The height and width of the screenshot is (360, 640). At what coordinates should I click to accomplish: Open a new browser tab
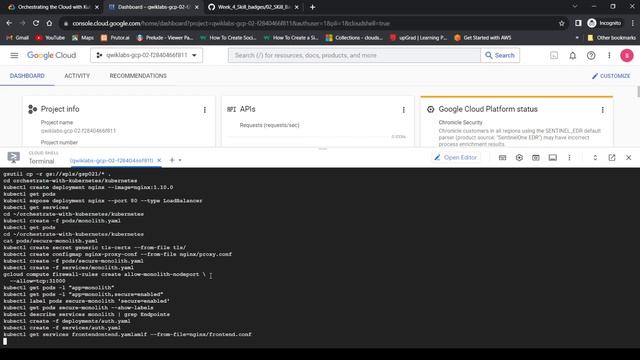pyautogui.click(x=312, y=7)
